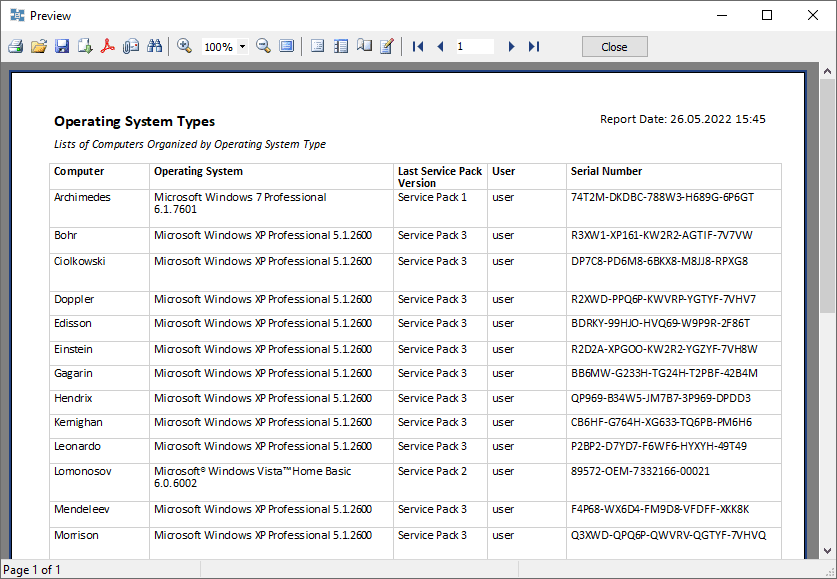Edit the page with the pencil icon

pyautogui.click(x=387, y=46)
